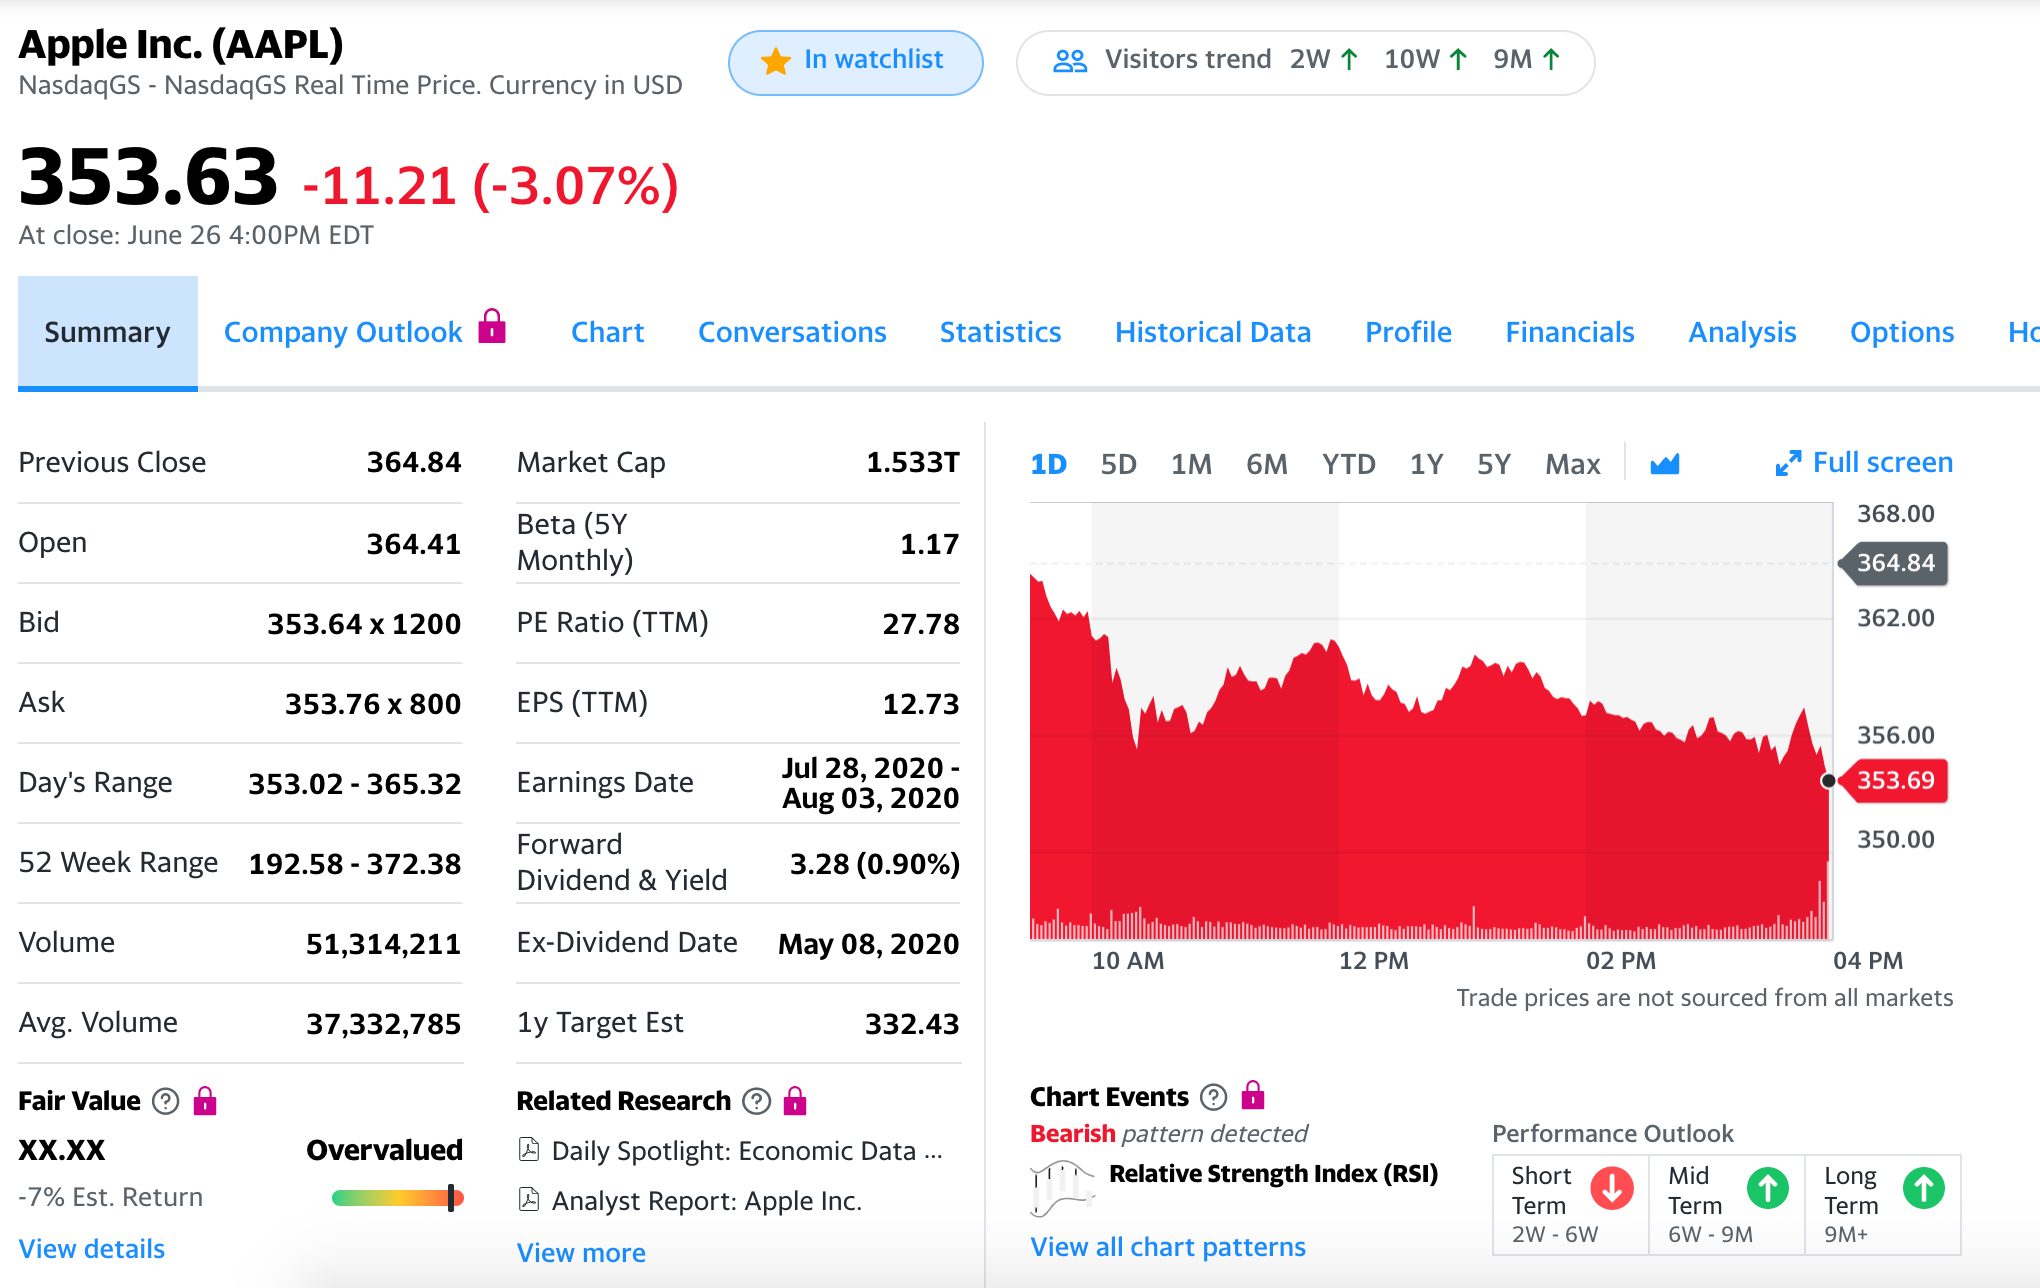This screenshot has height=1288, width=2040.
Task: Click the Overvalued label
Action: (x=384, y=1150)
